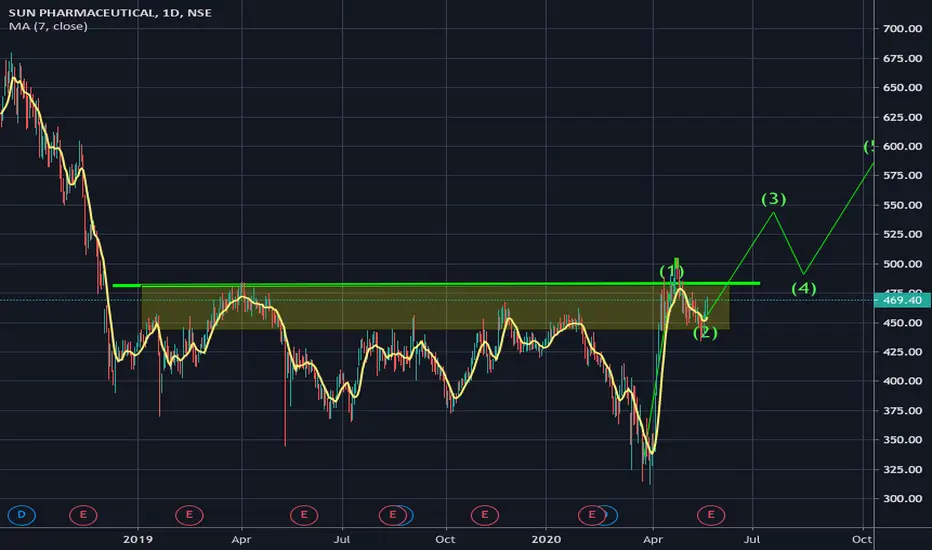Select the MA (7, close) indicator label
The image size is (932, 550).
48,26
